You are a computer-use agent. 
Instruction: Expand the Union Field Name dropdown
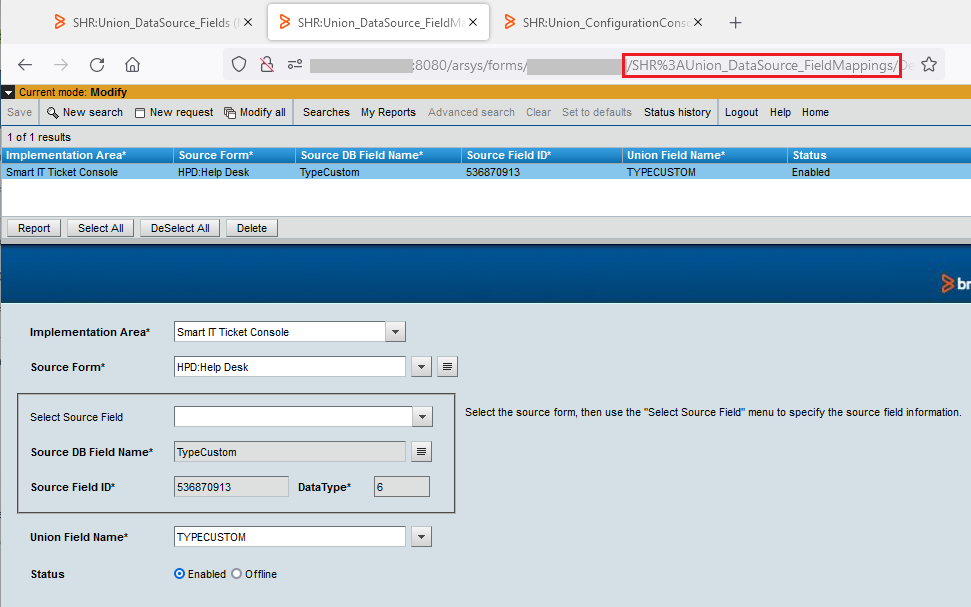[x=422, y=537]
